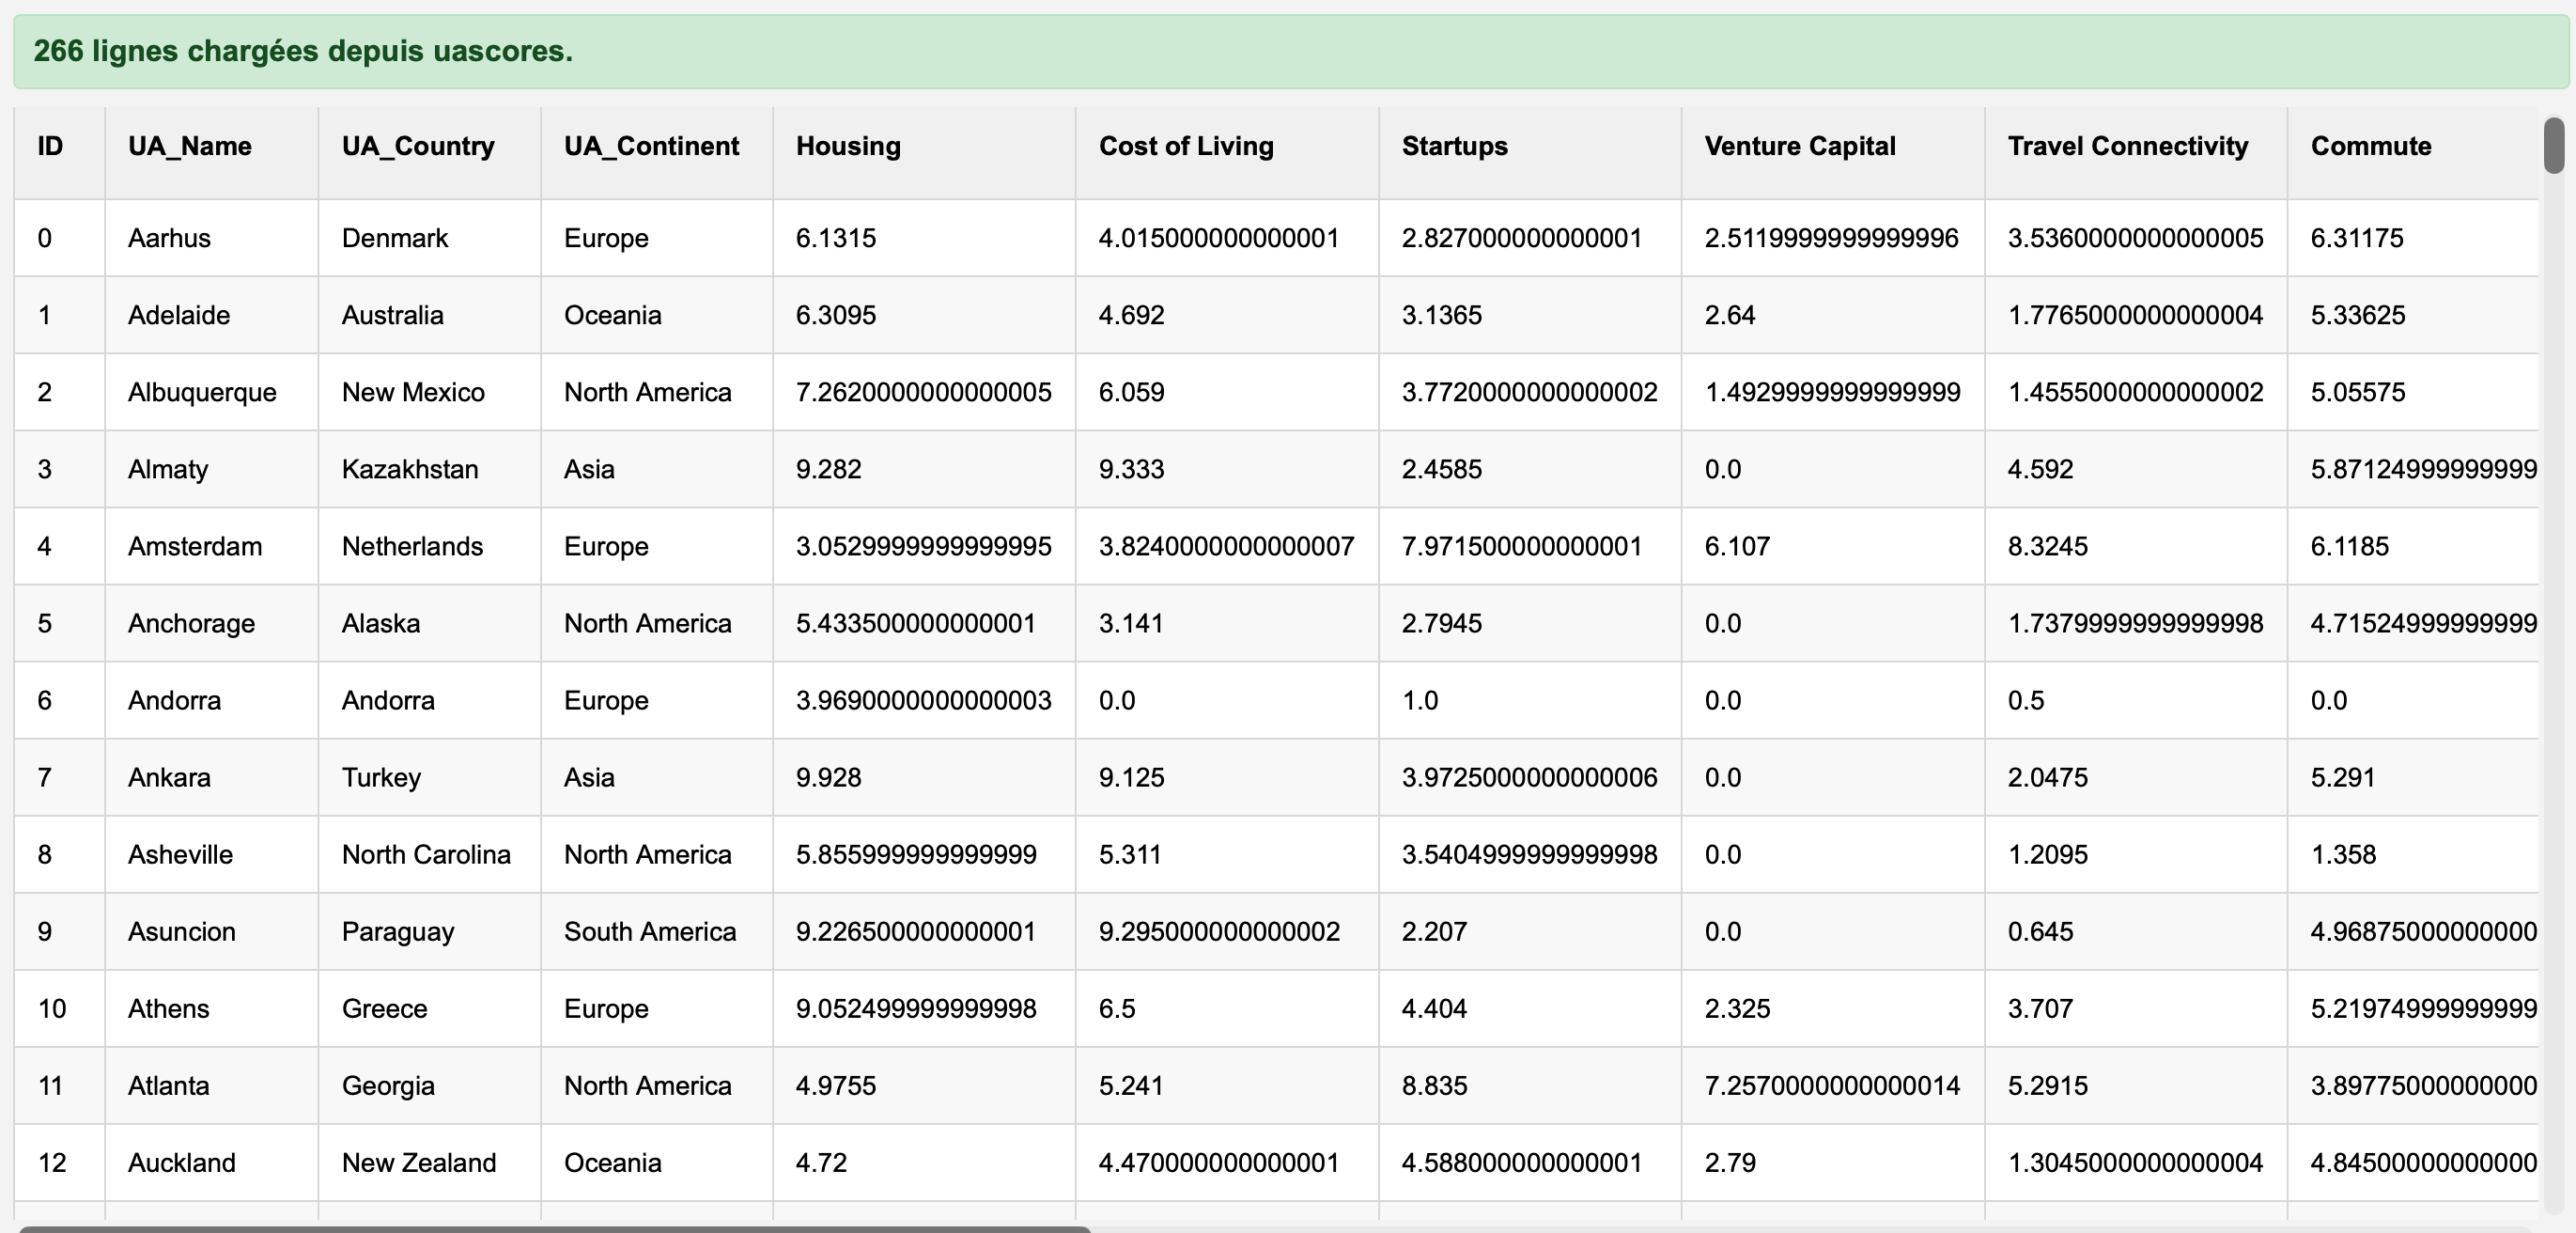Viewport: 2576px width, 1233px height.
Task: Select the Auckland cell
Action: pos(212,1162)
